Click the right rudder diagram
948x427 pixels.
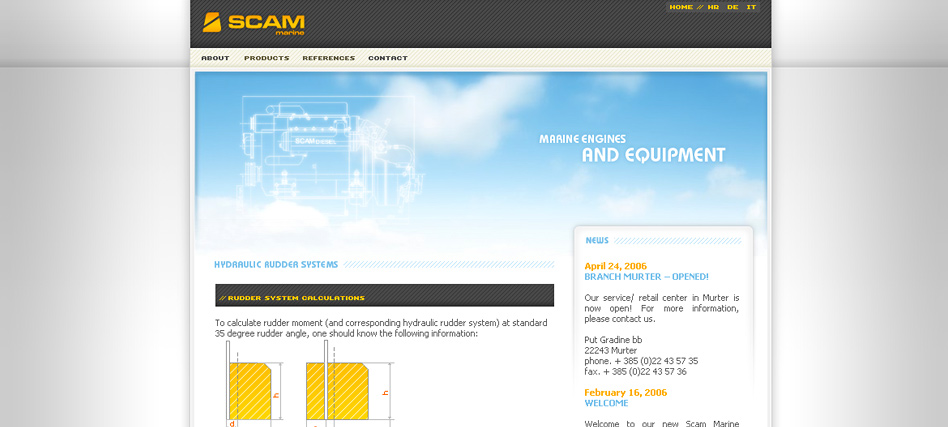coord(349,384)
